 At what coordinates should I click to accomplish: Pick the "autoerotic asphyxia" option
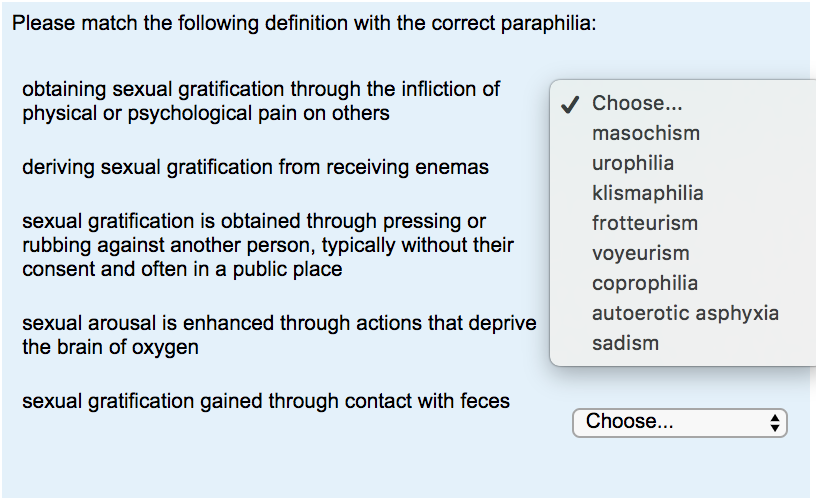tap(684, 313)
